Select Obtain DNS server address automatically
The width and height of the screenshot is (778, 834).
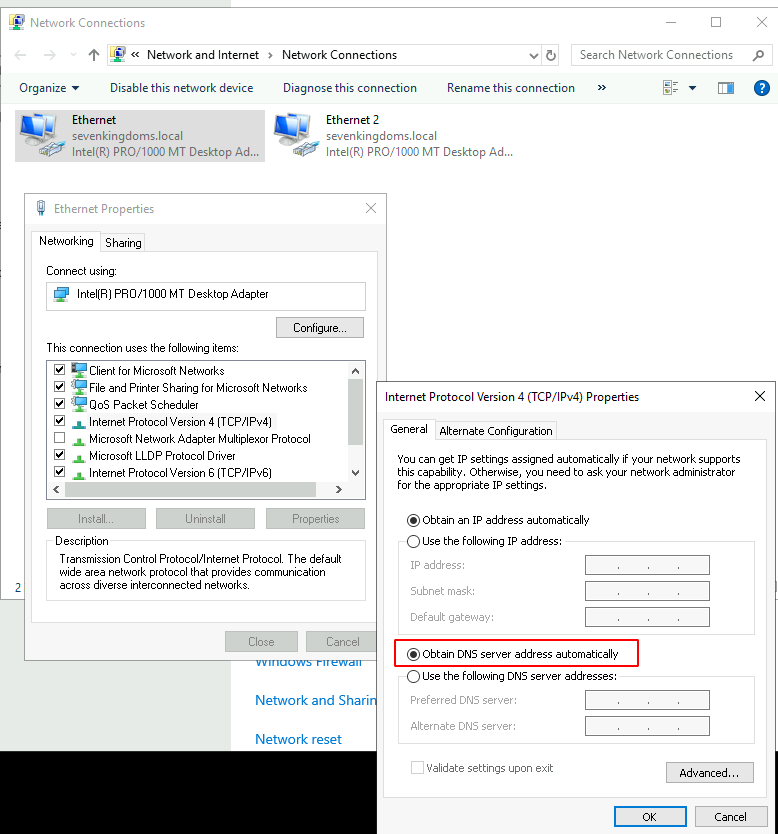513,654
